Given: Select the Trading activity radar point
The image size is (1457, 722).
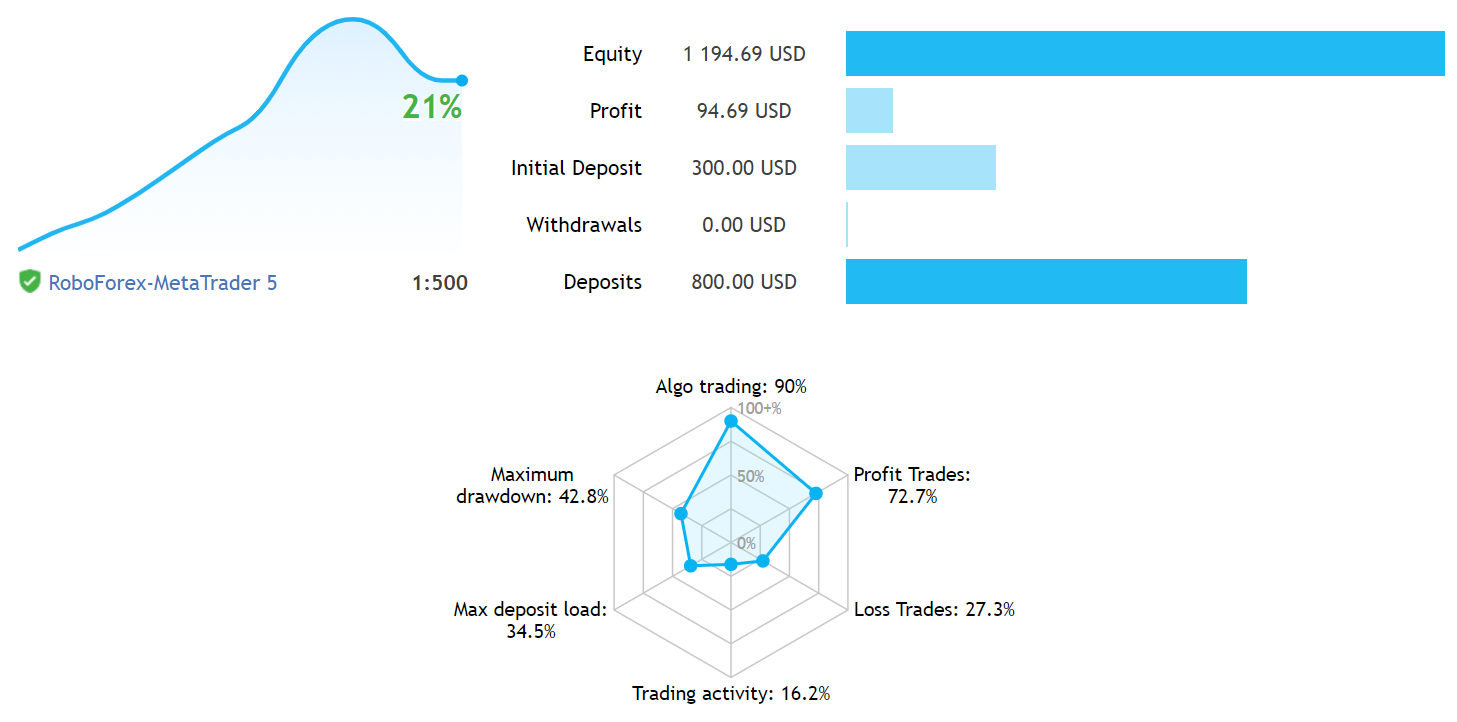Looking at the screenshot, I should 730,565.
